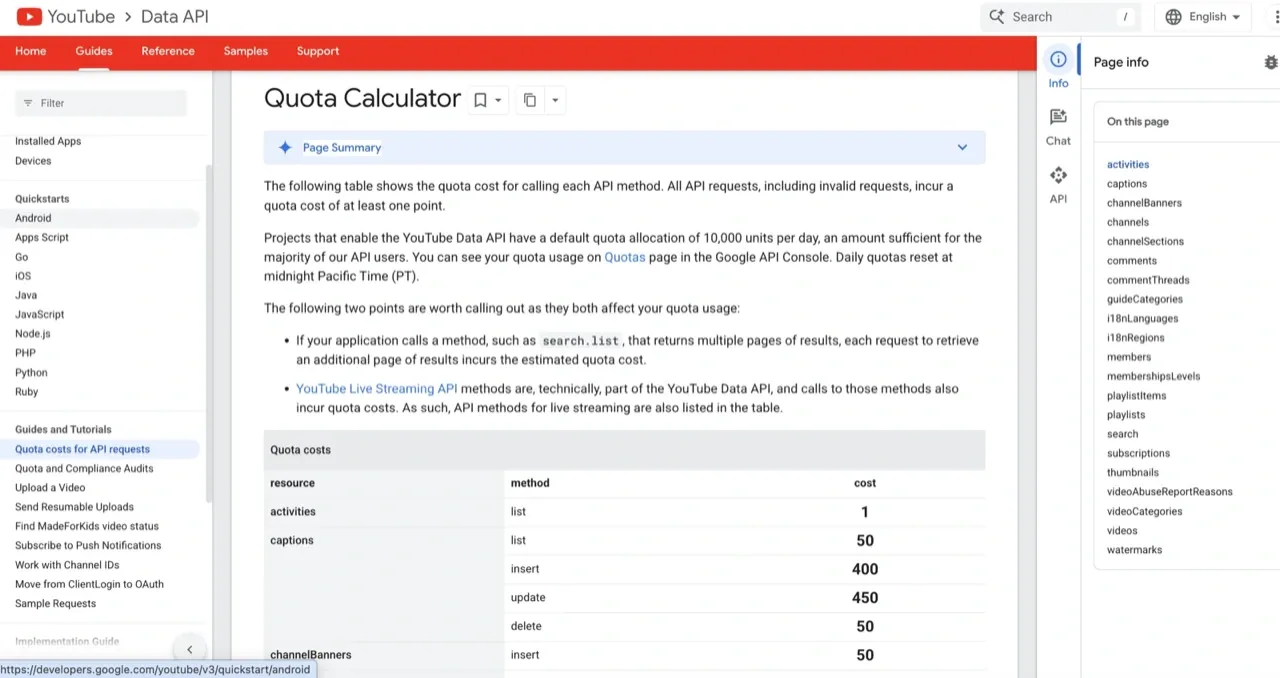
Task: Open Sample Requests guide
Action: 55,604
